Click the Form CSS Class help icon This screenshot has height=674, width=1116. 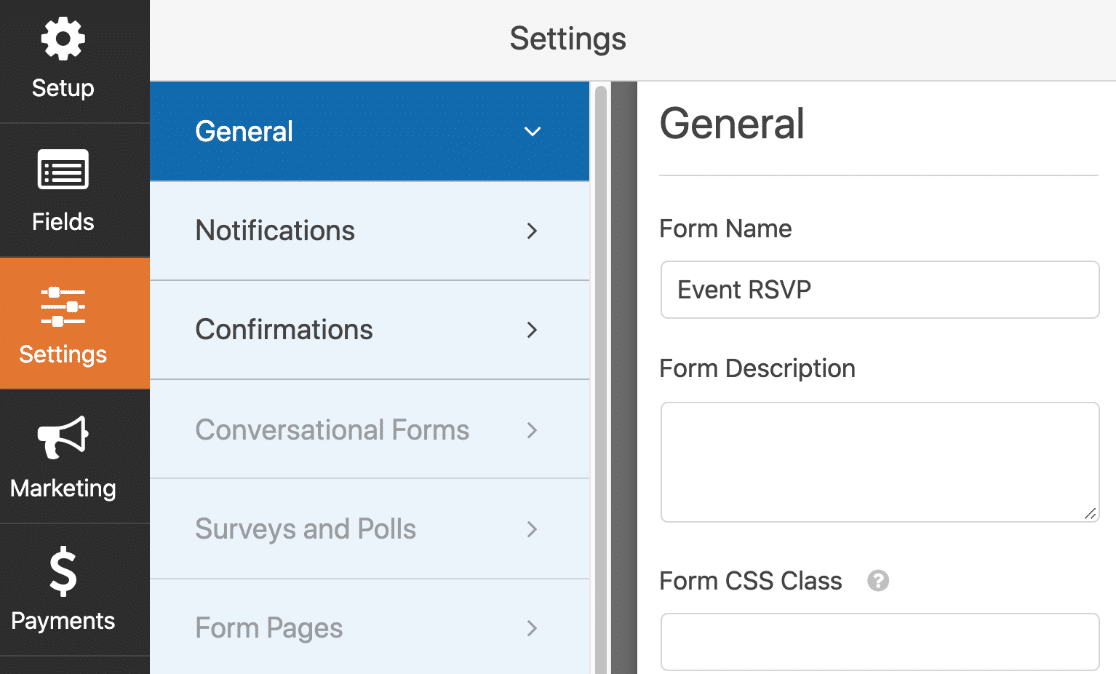pyautogui.click(x=878, y=581)
